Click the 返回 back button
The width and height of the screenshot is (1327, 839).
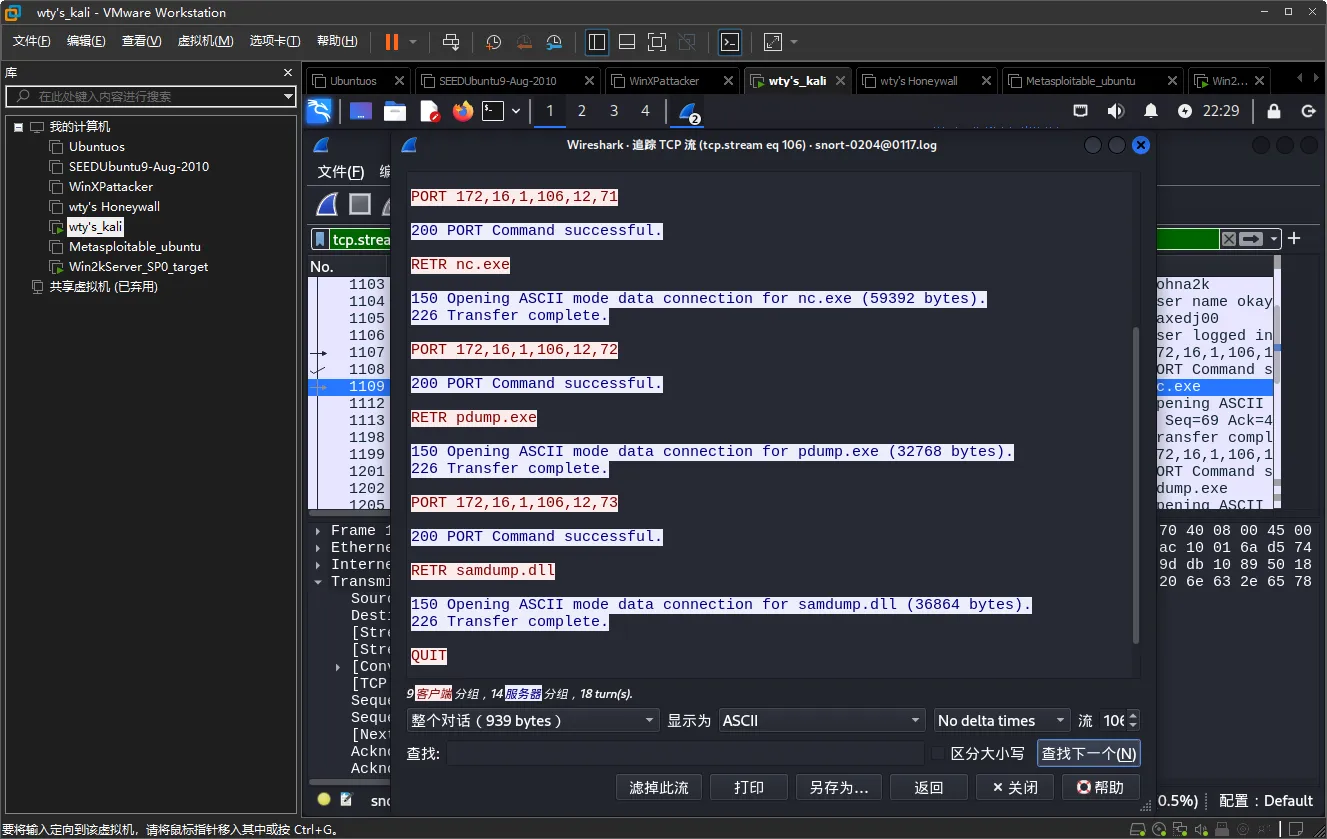[x=929, y=787]
